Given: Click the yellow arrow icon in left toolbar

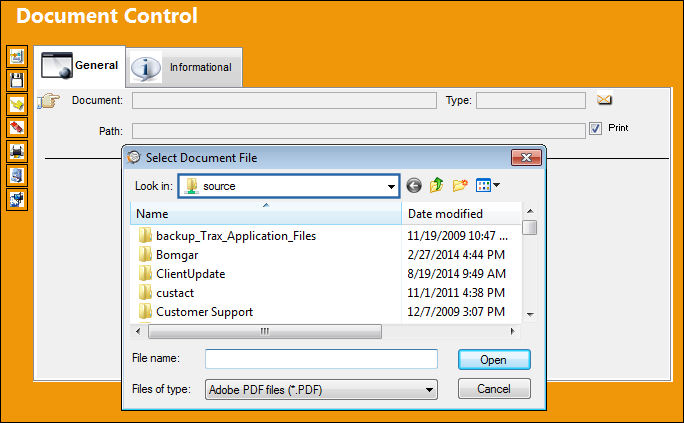Looking at the screenshot, I should (17, 104).
